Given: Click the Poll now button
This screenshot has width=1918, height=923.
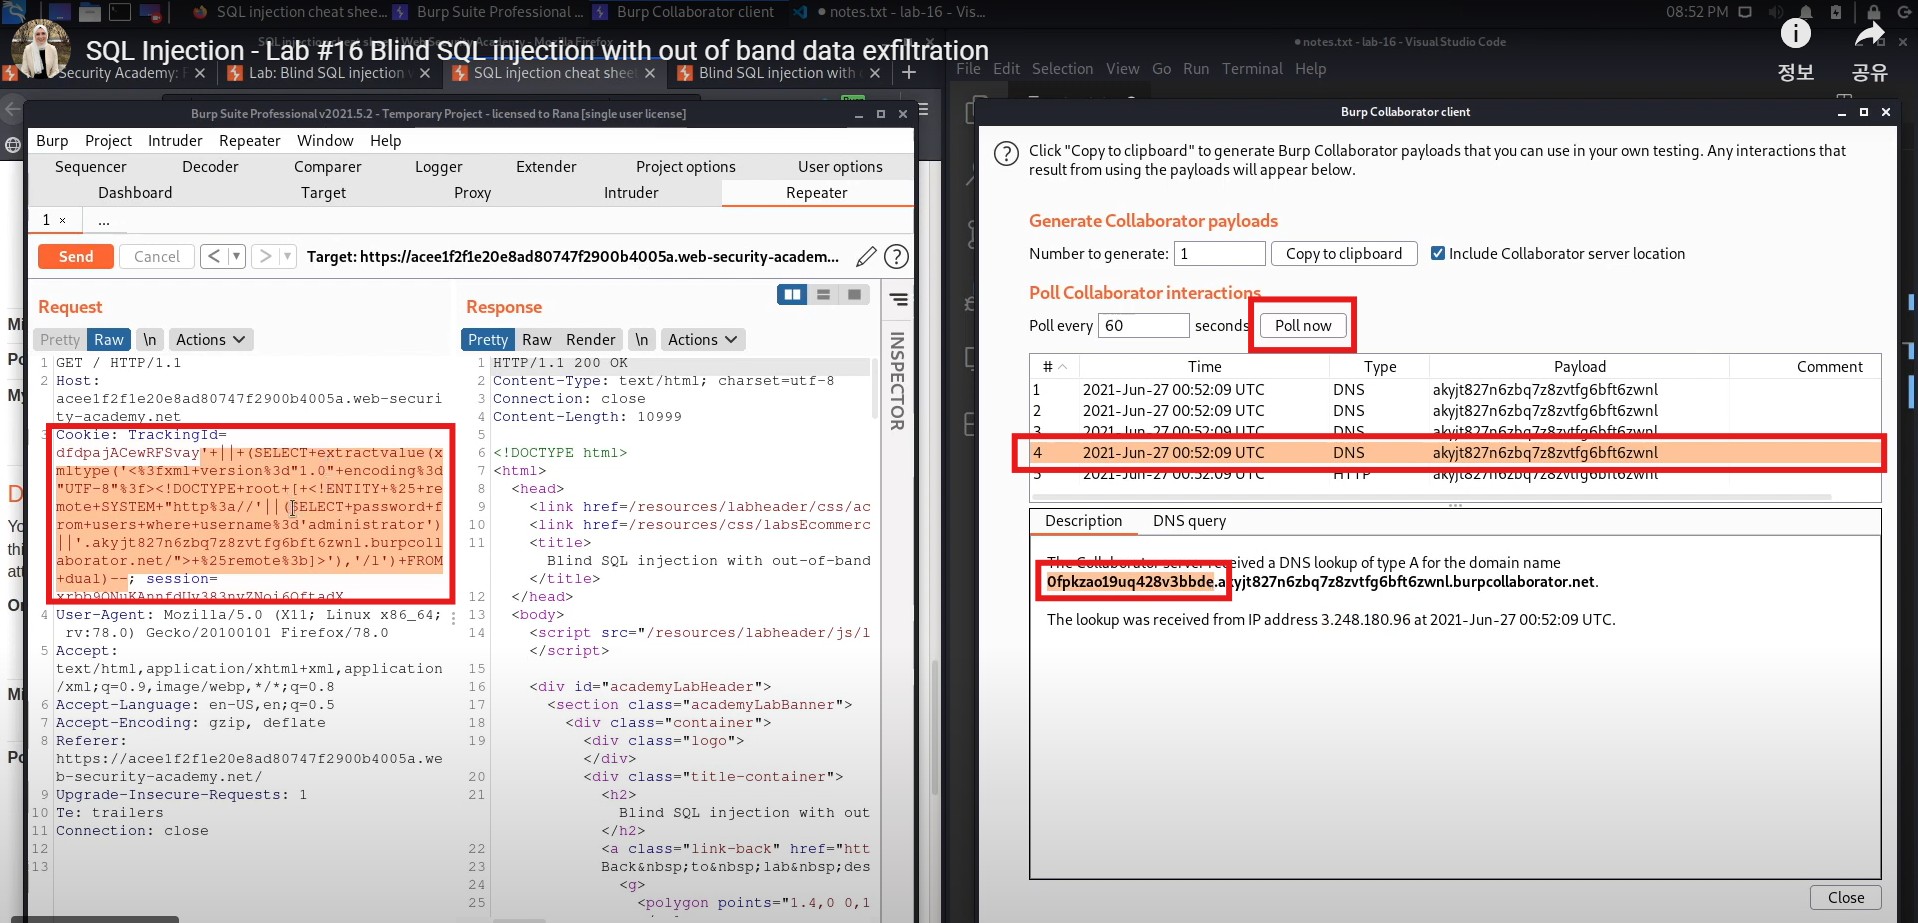Looking at the screenshot, I should point(1303,326).
